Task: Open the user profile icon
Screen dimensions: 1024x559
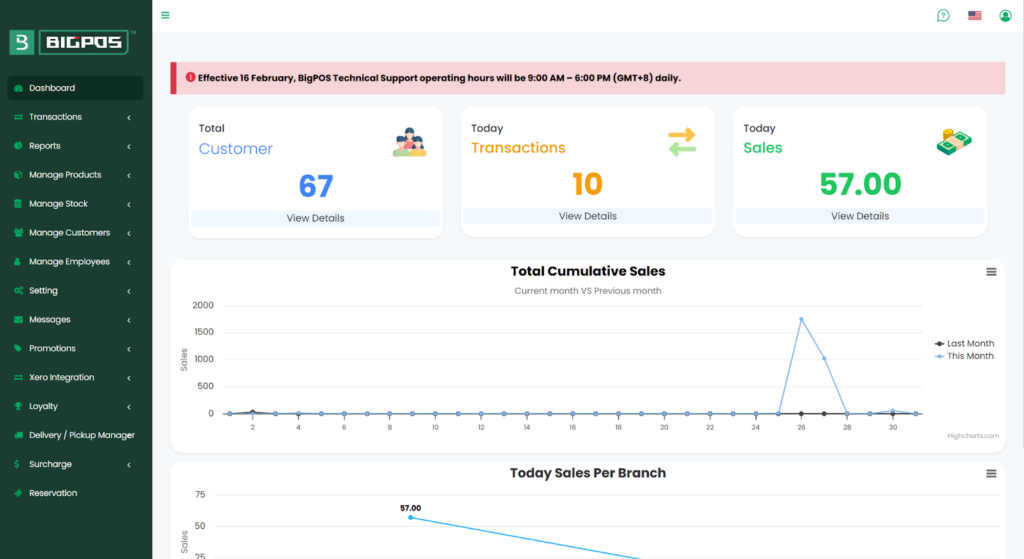Action: pyautogui.click(x=1005, y=15)
